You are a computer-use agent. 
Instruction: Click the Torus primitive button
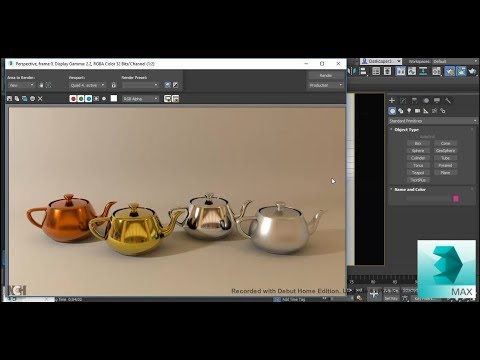[418, 165]
